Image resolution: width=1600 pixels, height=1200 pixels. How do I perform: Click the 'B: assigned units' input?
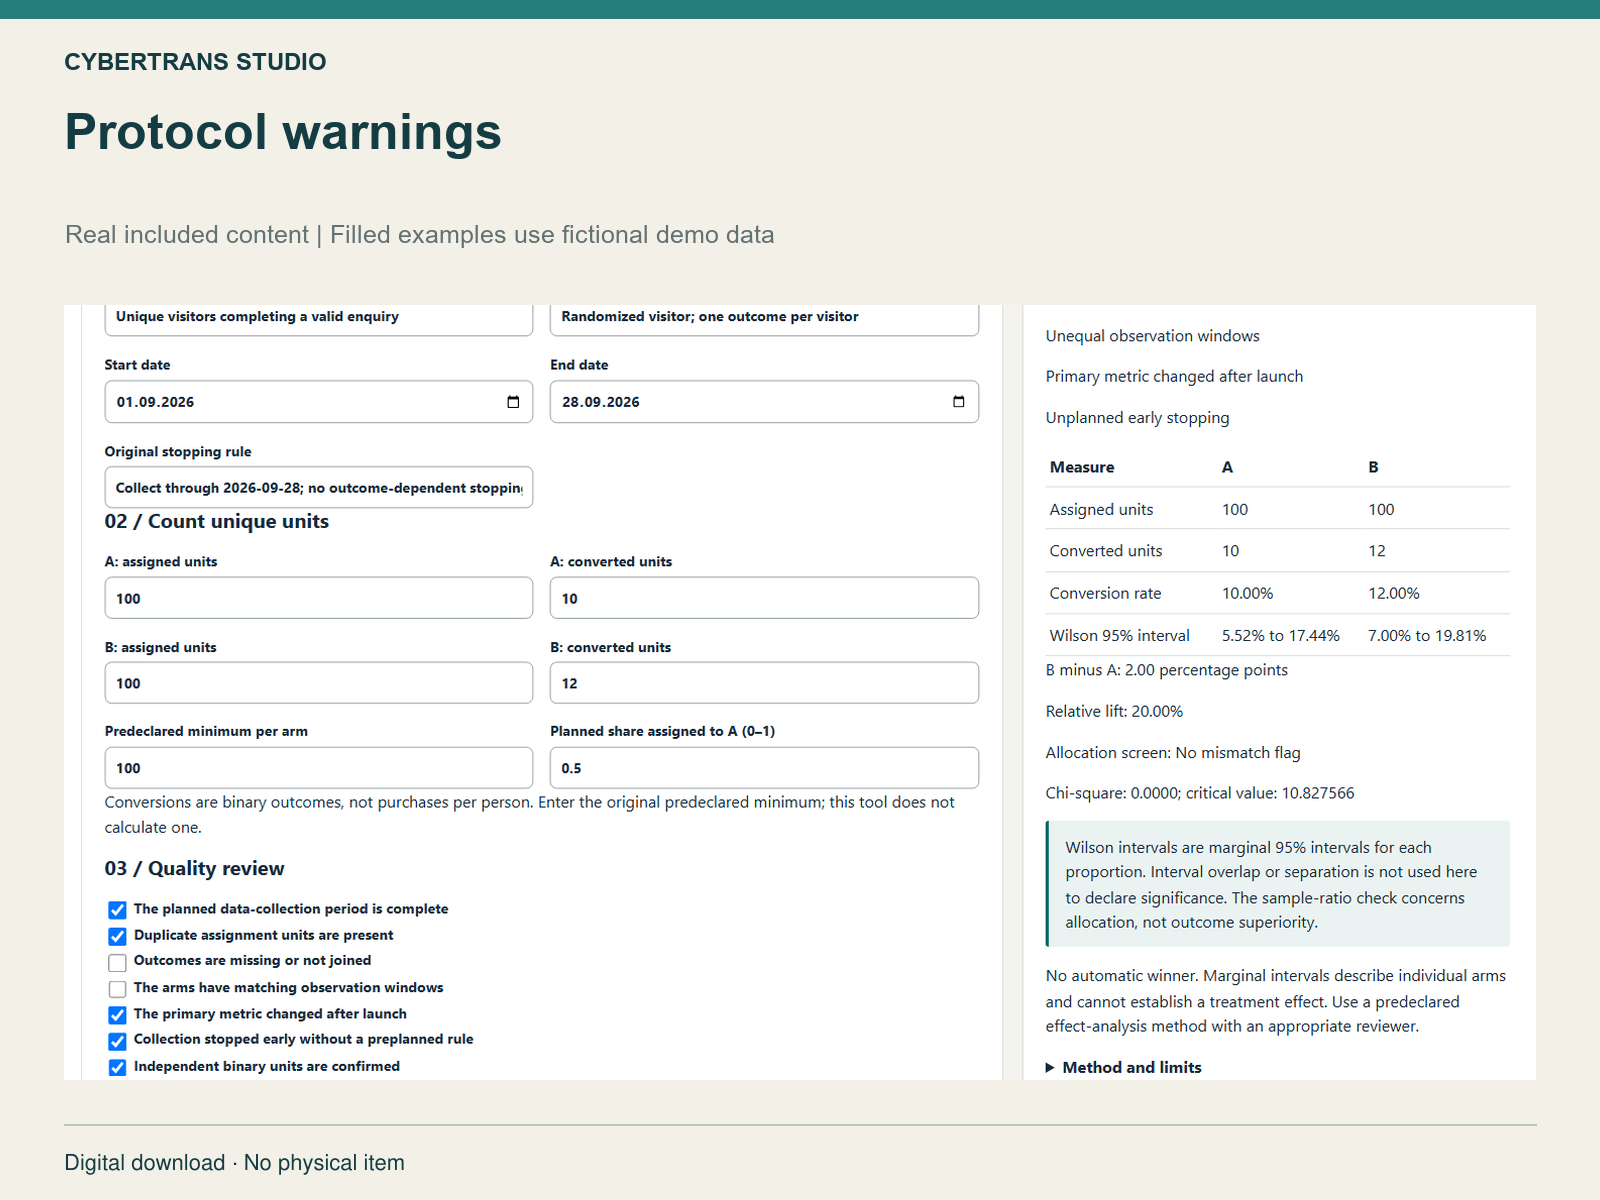point(319,683)
